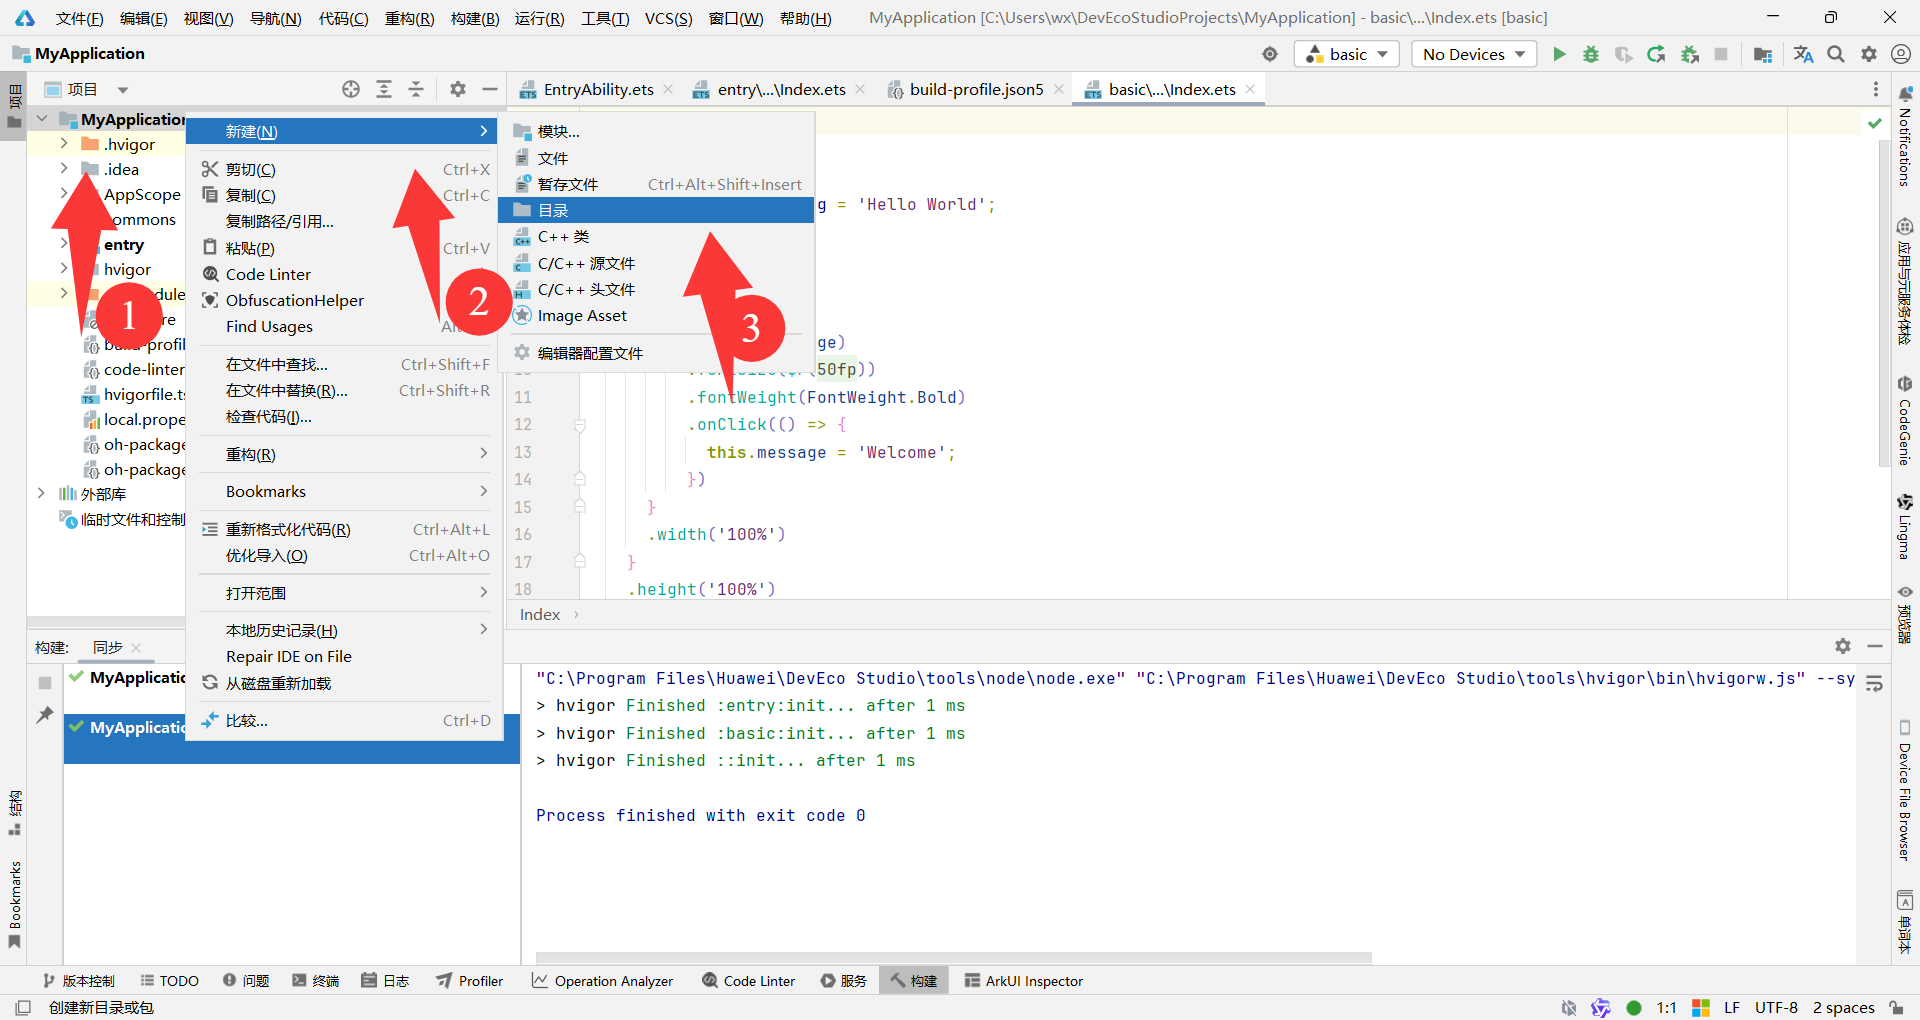Open the 构建(B) menu
Image resolution: width=1920 pixels, height=1020 pixels.
tap(475, 18)
